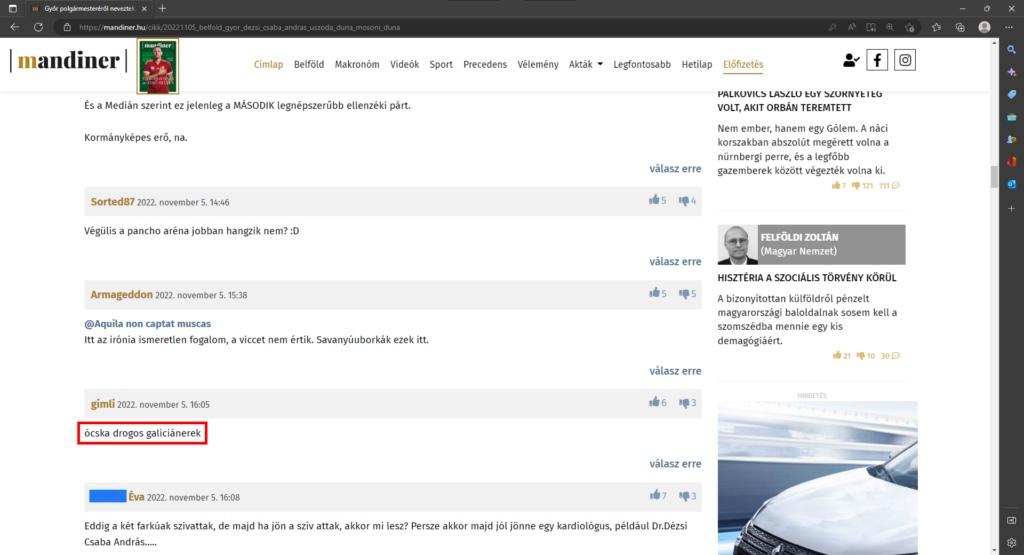Add this page to favorites star icon
1024x555 pixels.
point(909,27)
